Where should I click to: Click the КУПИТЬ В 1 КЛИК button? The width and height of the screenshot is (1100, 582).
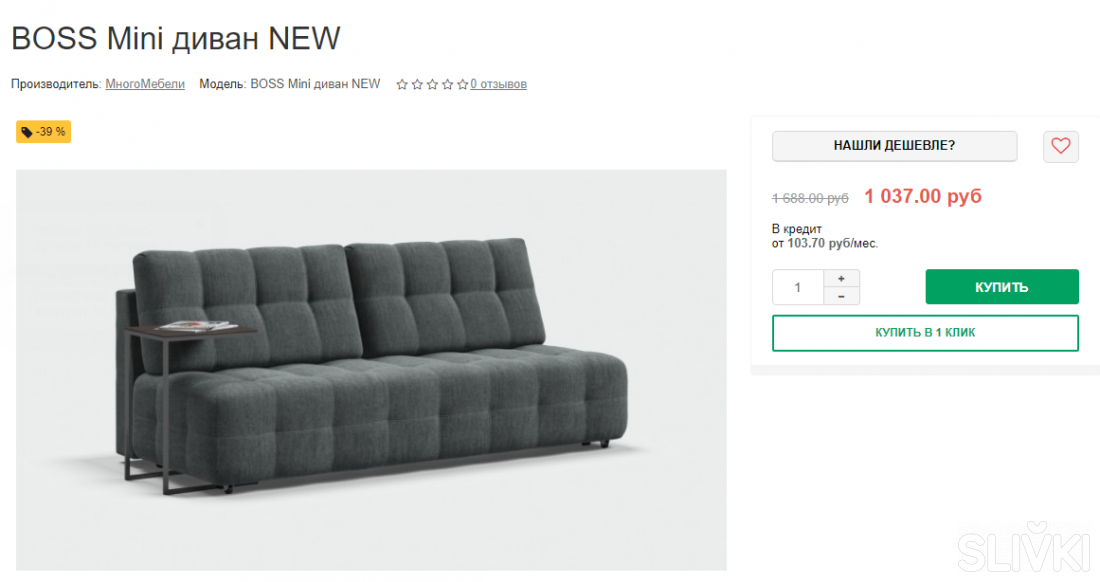click(x=925, y=333)
